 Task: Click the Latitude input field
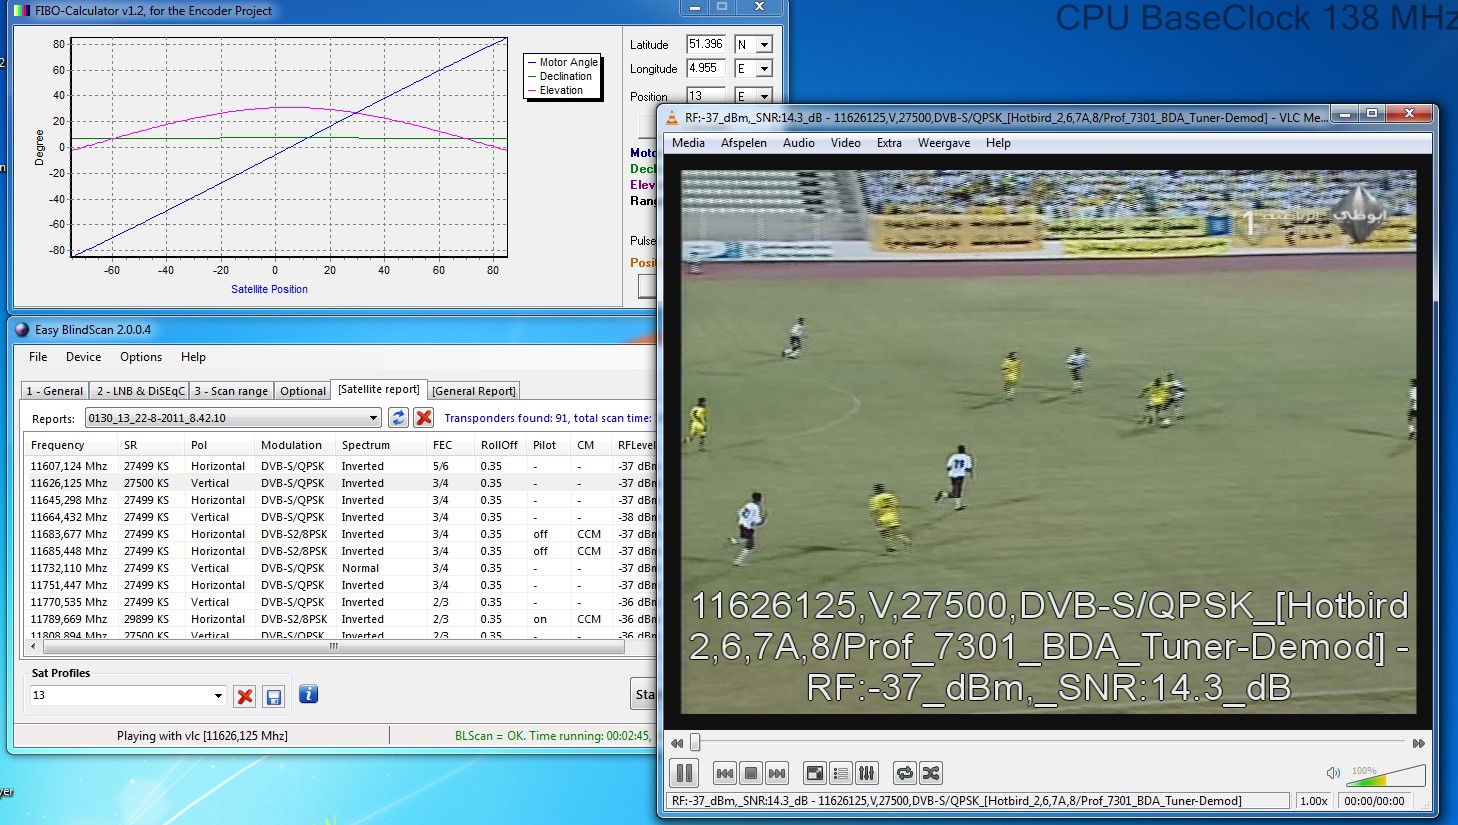[706, 44]
